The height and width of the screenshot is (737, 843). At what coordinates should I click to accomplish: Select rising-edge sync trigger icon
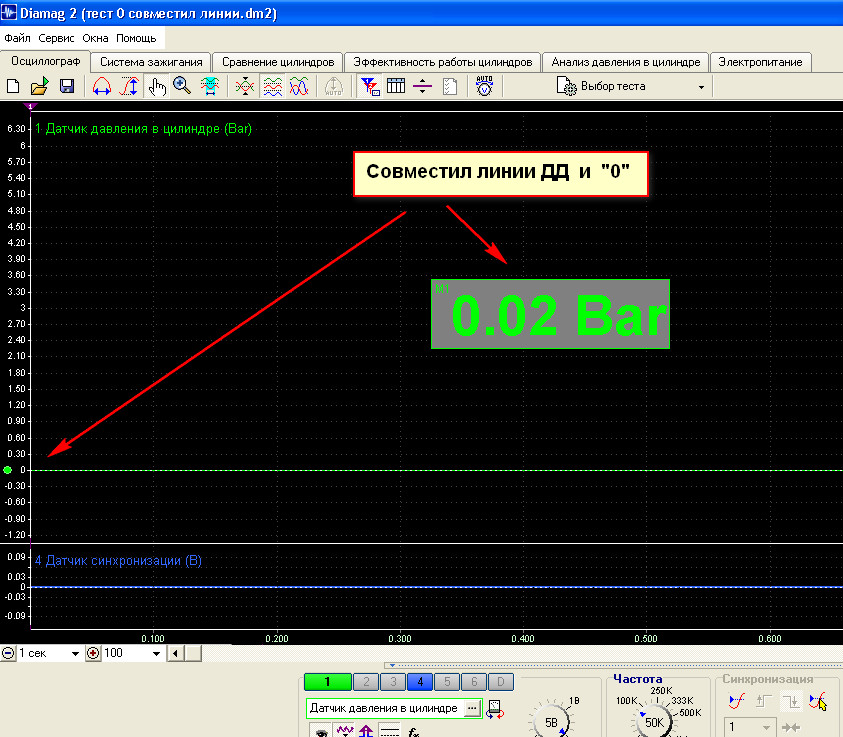(x=737, y=700)
